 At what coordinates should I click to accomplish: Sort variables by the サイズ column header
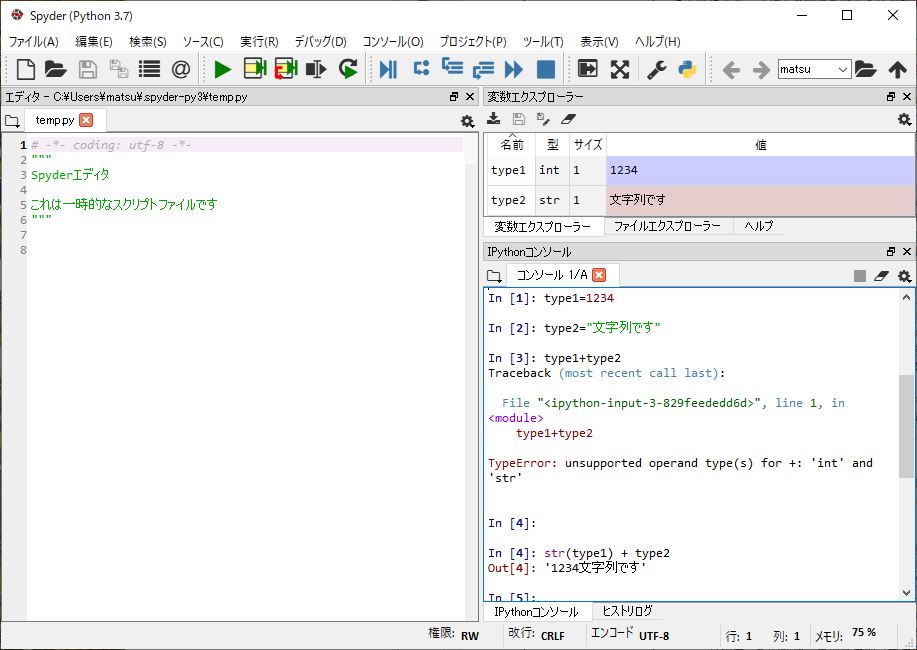[x=588, y=145]
